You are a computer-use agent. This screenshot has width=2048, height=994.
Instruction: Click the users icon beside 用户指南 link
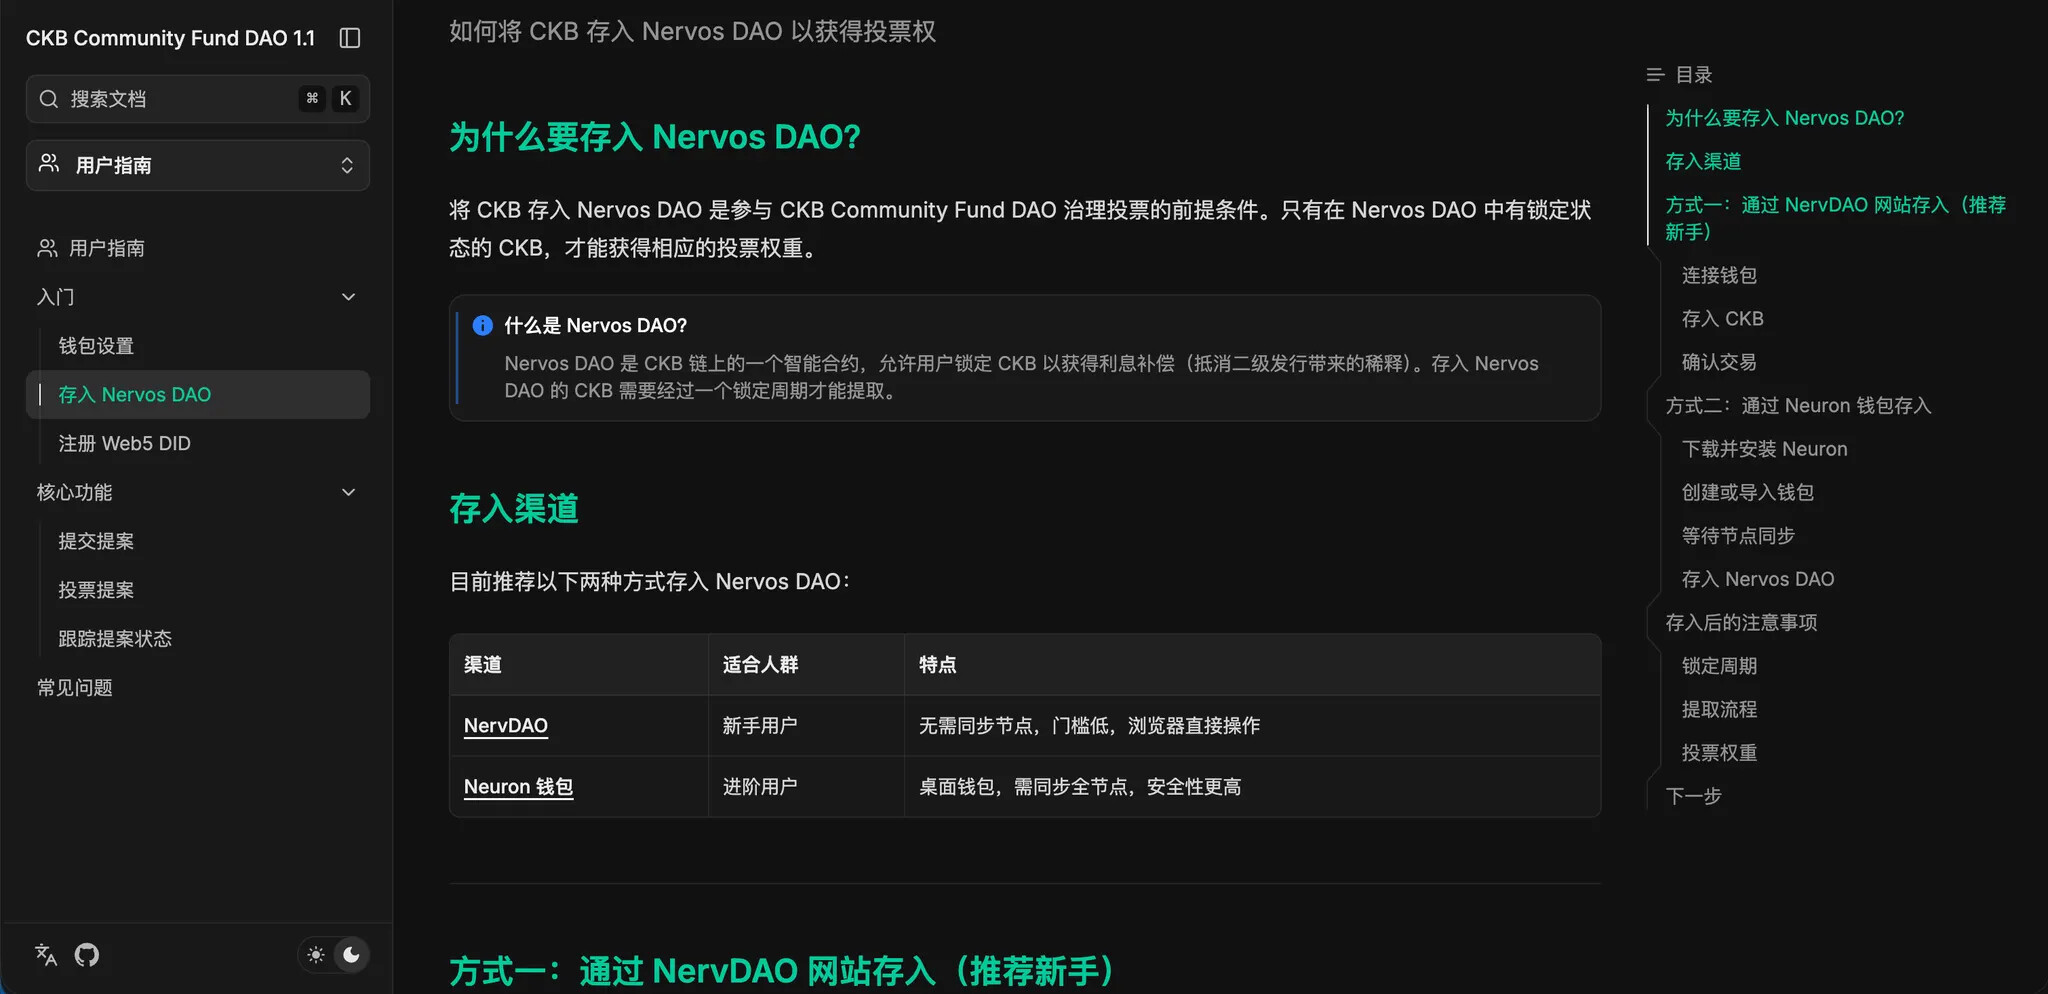tap(47, 248)
